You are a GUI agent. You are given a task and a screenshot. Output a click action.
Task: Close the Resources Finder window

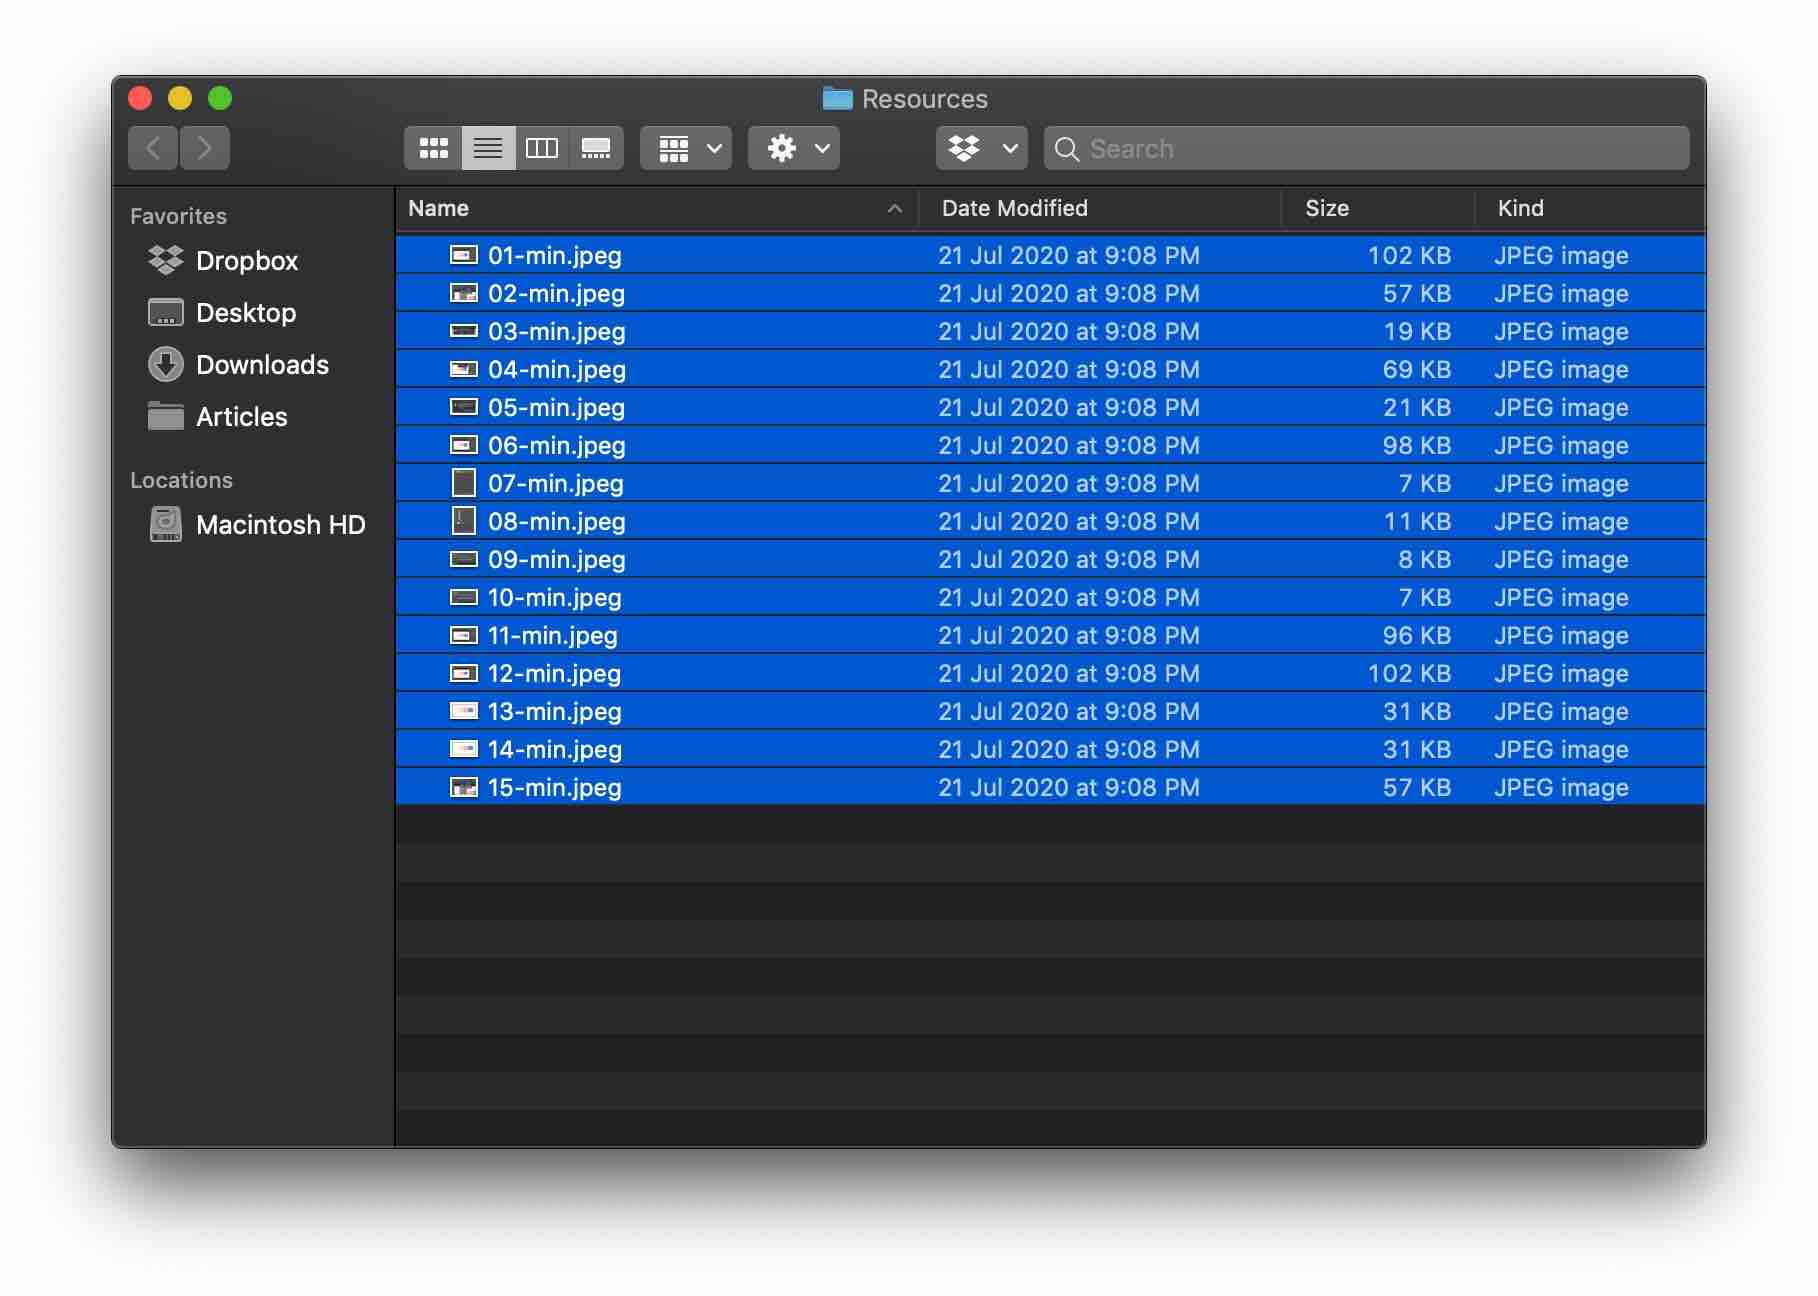click(x=140, y=98)
